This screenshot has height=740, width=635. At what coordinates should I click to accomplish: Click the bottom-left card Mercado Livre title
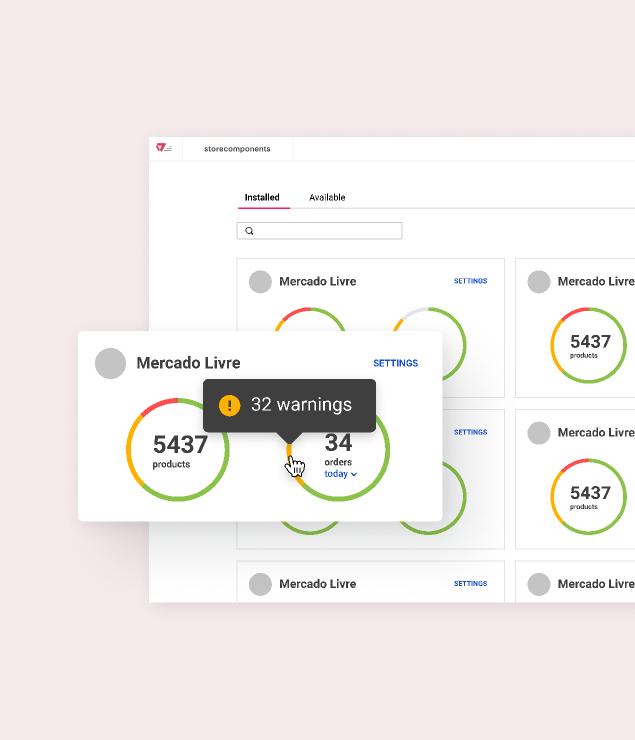tap(318, 584)
